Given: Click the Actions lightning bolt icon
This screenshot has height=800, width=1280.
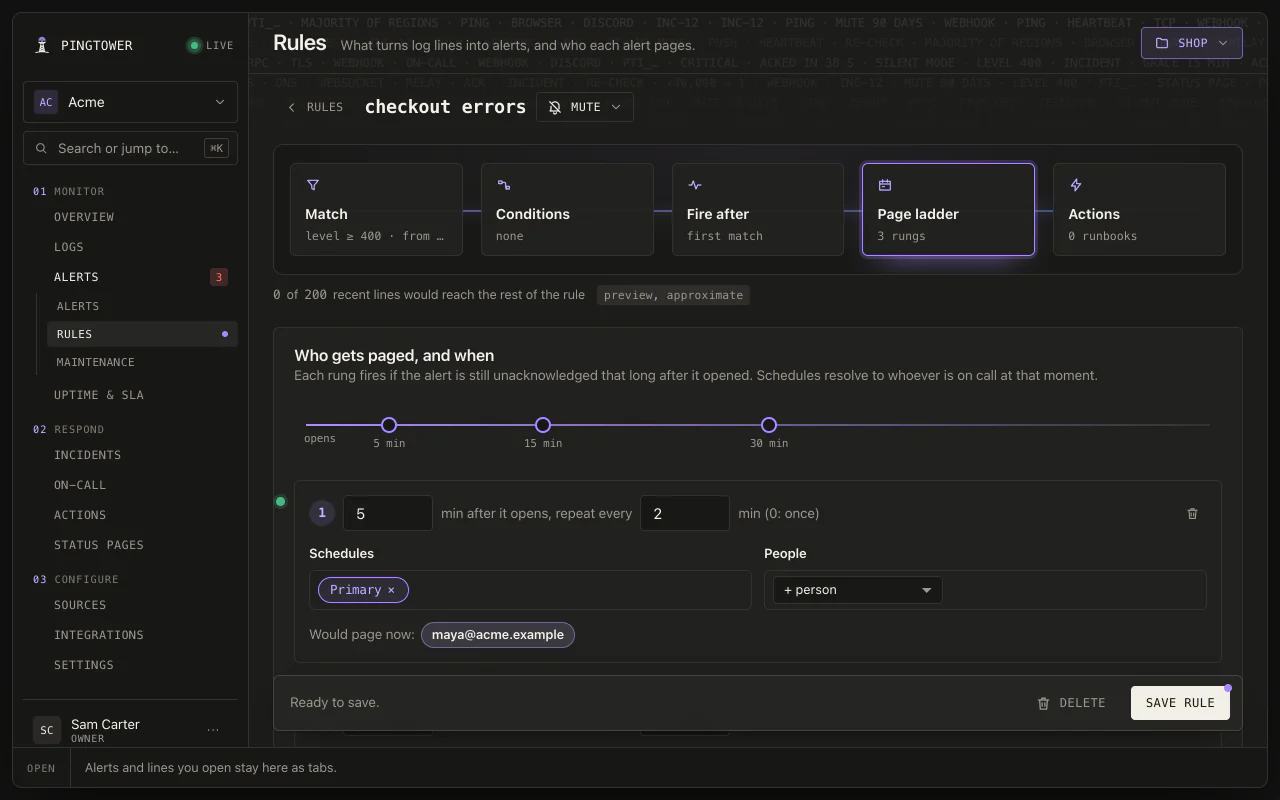Looking at the screenshot, I should tap(1076, 185).
